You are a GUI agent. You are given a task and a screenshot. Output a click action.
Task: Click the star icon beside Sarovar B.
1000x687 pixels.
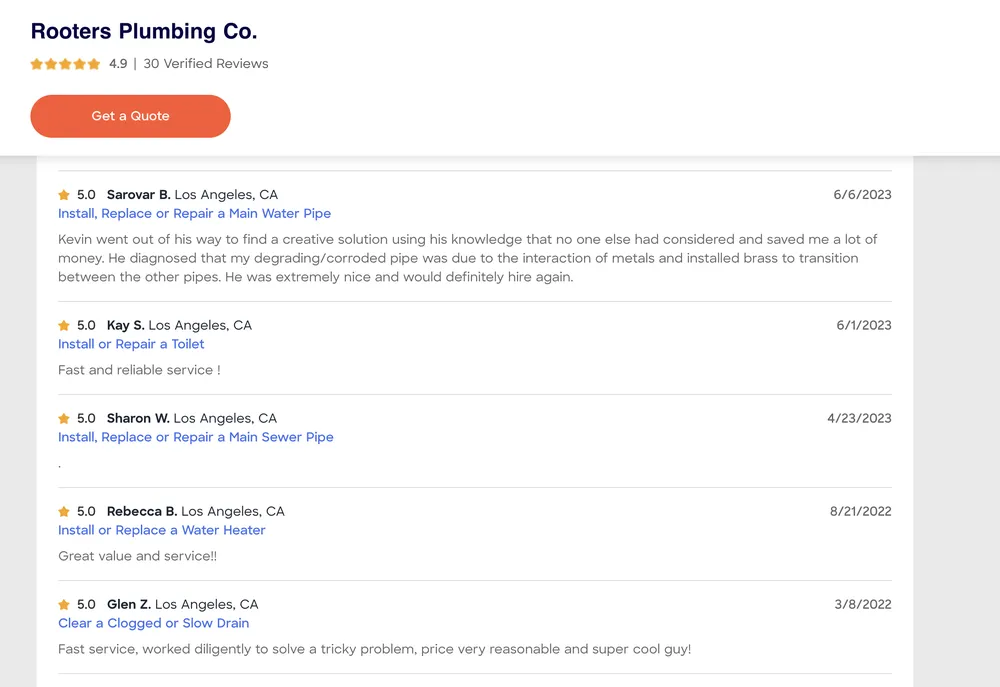(64, 195)
